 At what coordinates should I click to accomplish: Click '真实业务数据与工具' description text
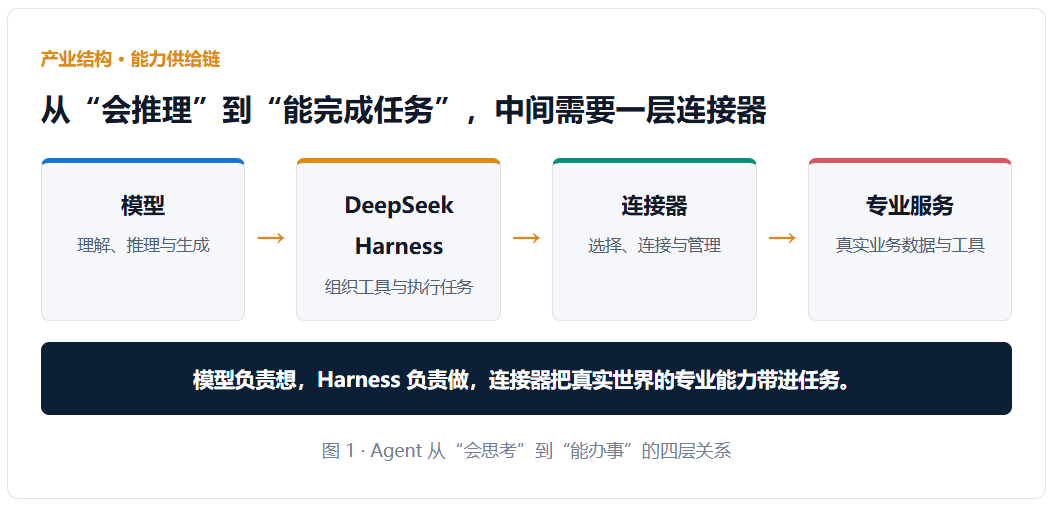click(910, 245)
